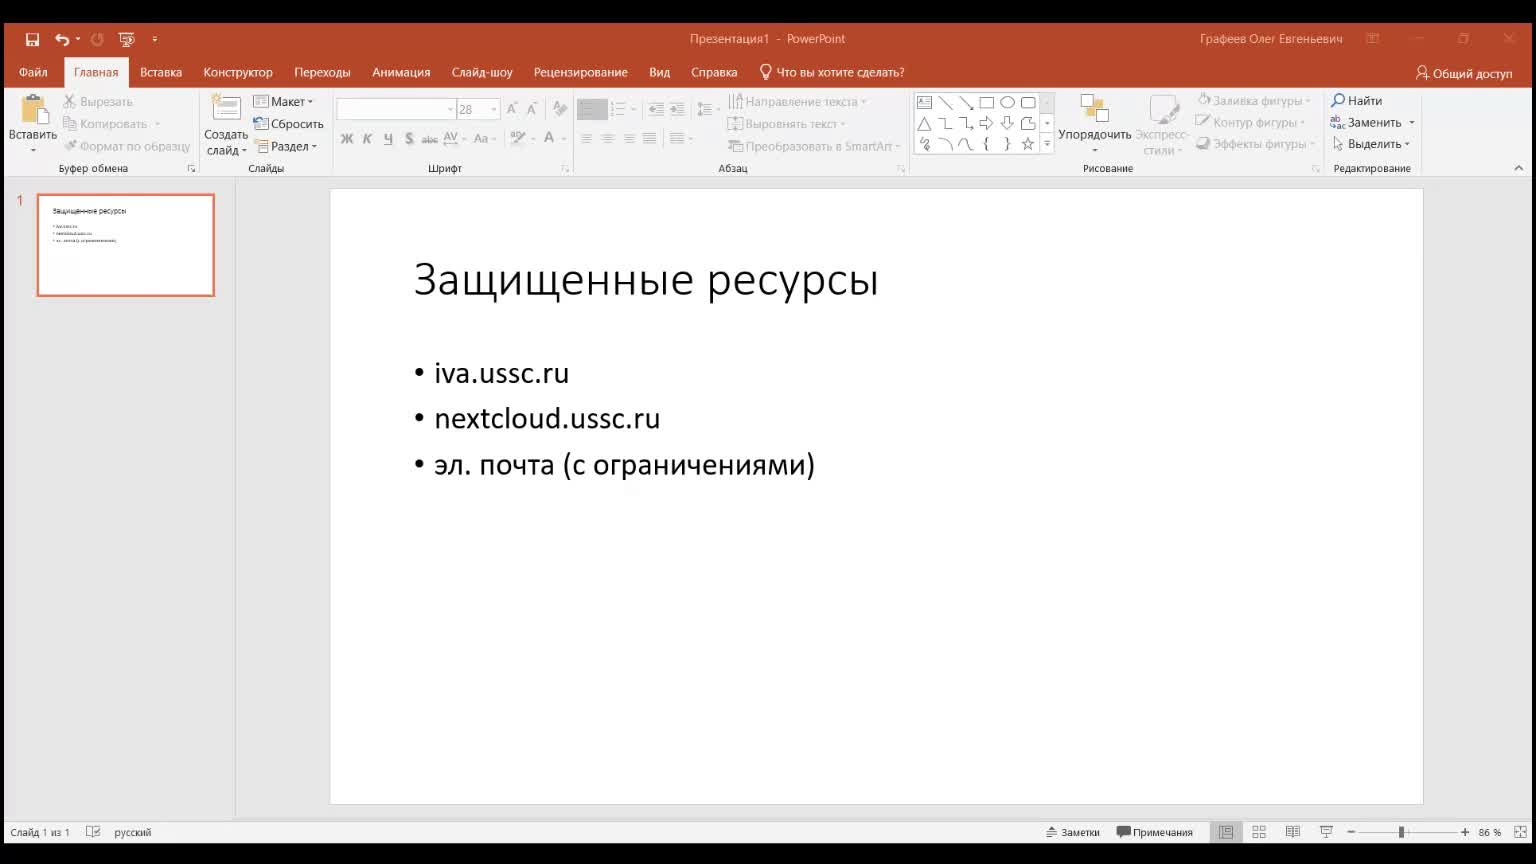Click the slide title 'Защищенные ресурсы'
The width and height of the screenshot is (1536, 864).
[646, 280]
